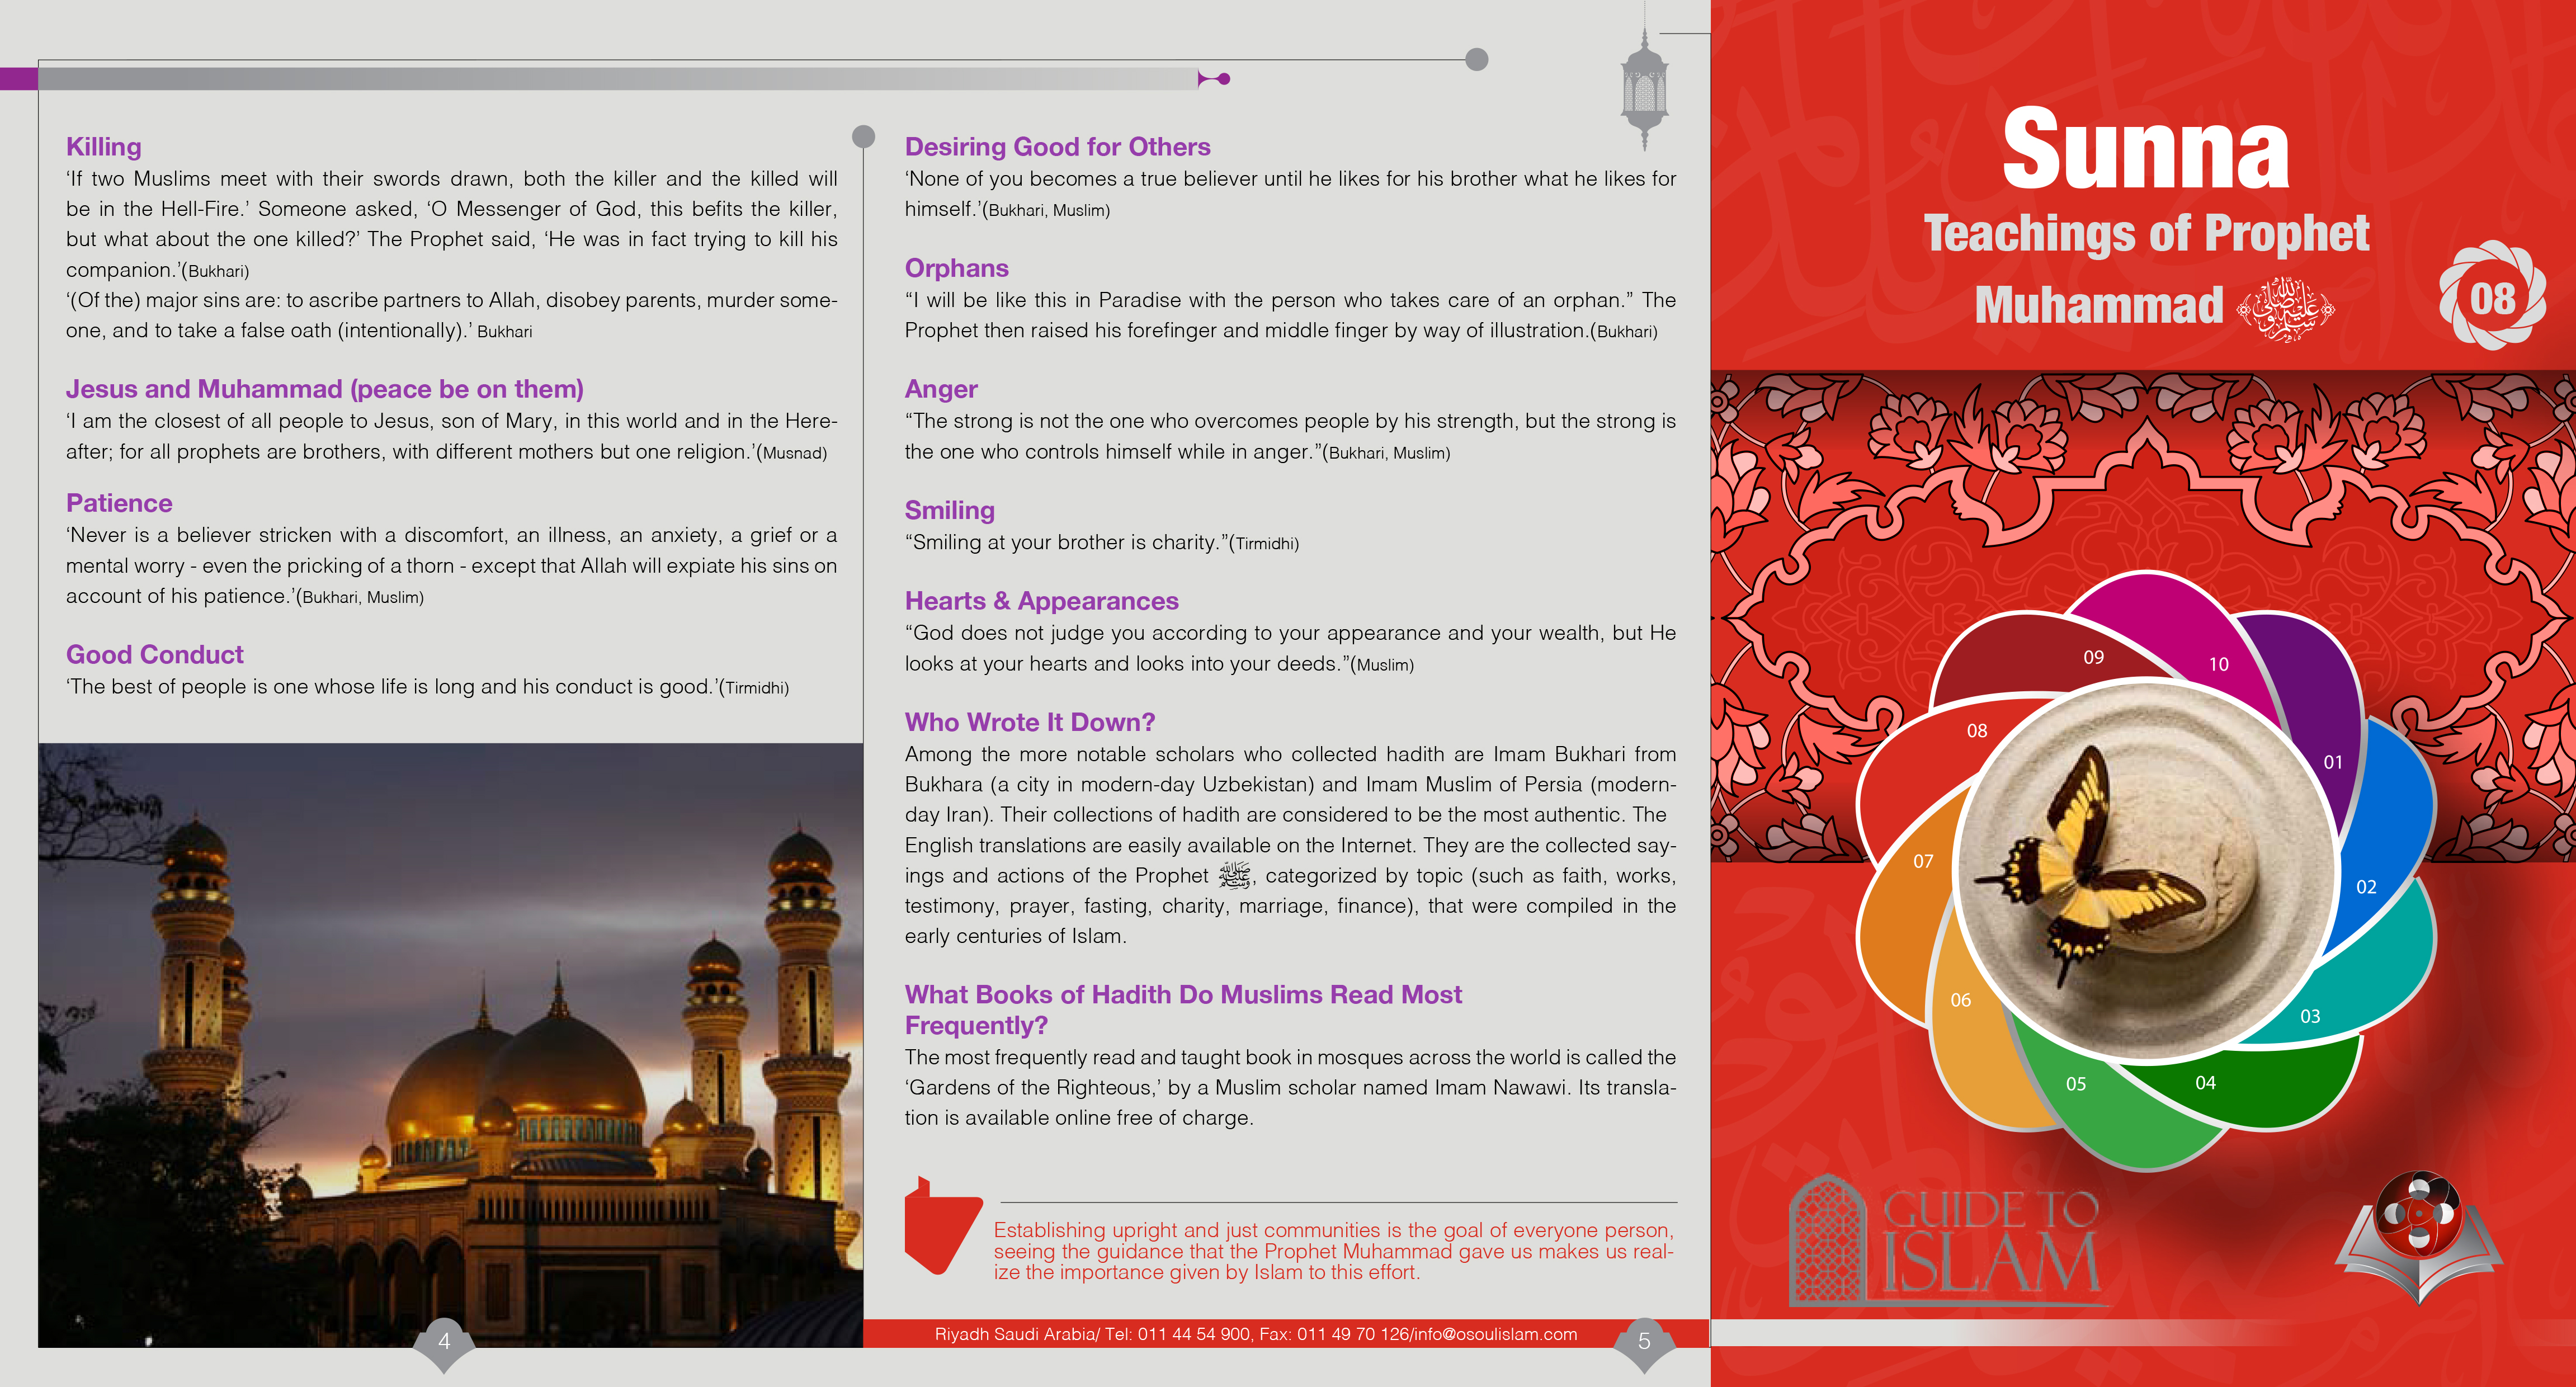Click the 'Smiling' section heading
Image resolution: width=2576 pixels, height=1387 pixels.
coord(949,510)
